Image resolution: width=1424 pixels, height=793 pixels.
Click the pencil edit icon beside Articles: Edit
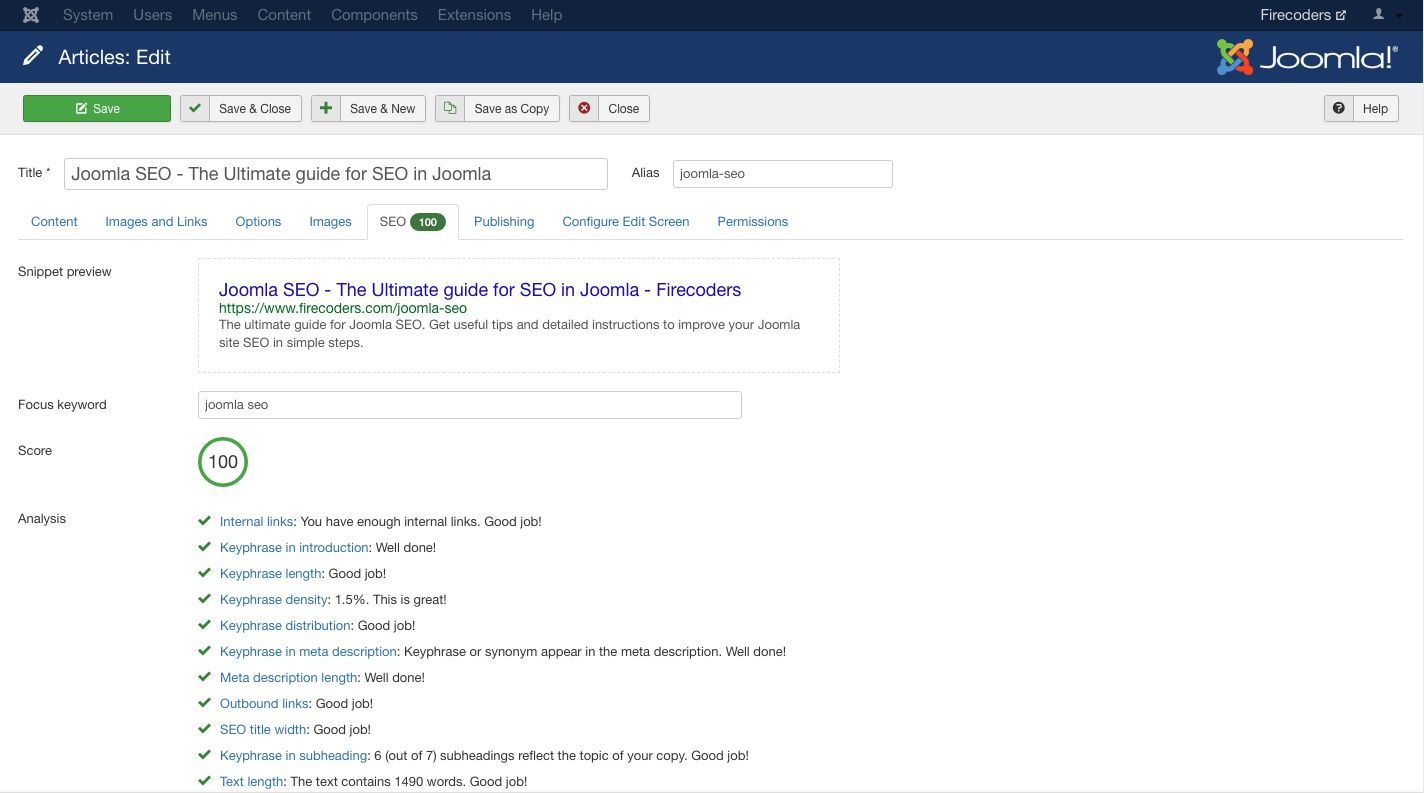click(x=33, y=57)
